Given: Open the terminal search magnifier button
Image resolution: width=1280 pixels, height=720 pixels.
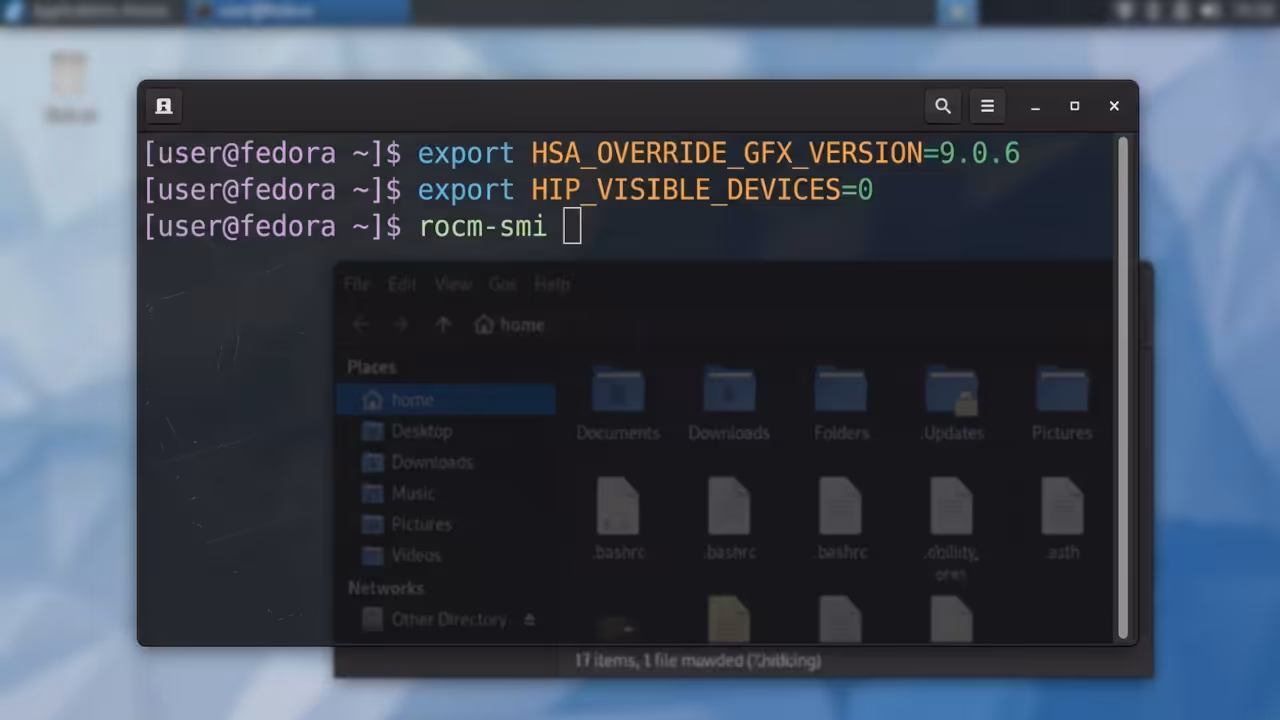Looking at the screenshot, I should (x=942, y=106).
